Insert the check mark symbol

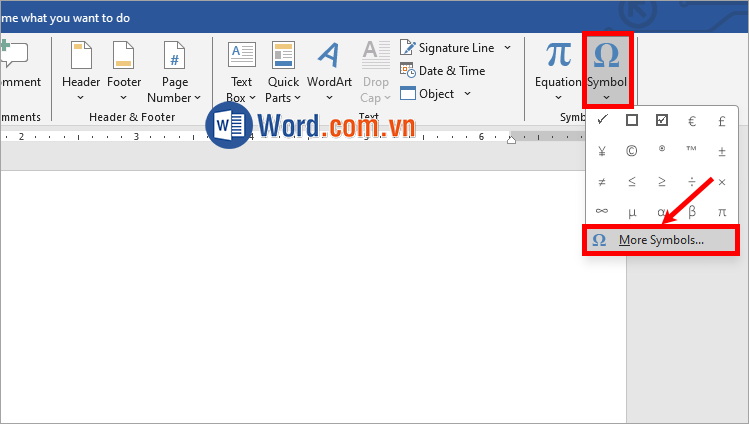602,120
